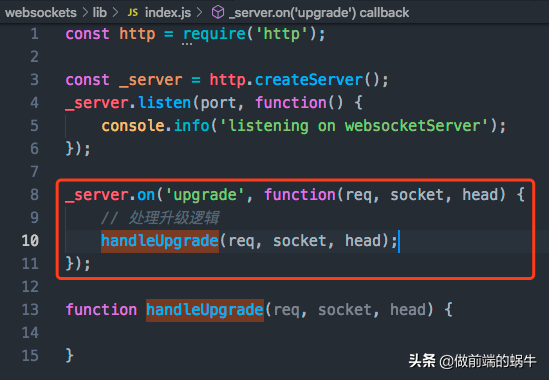
Task: Click the closing "});" on line 6
Action: [78, 149]
